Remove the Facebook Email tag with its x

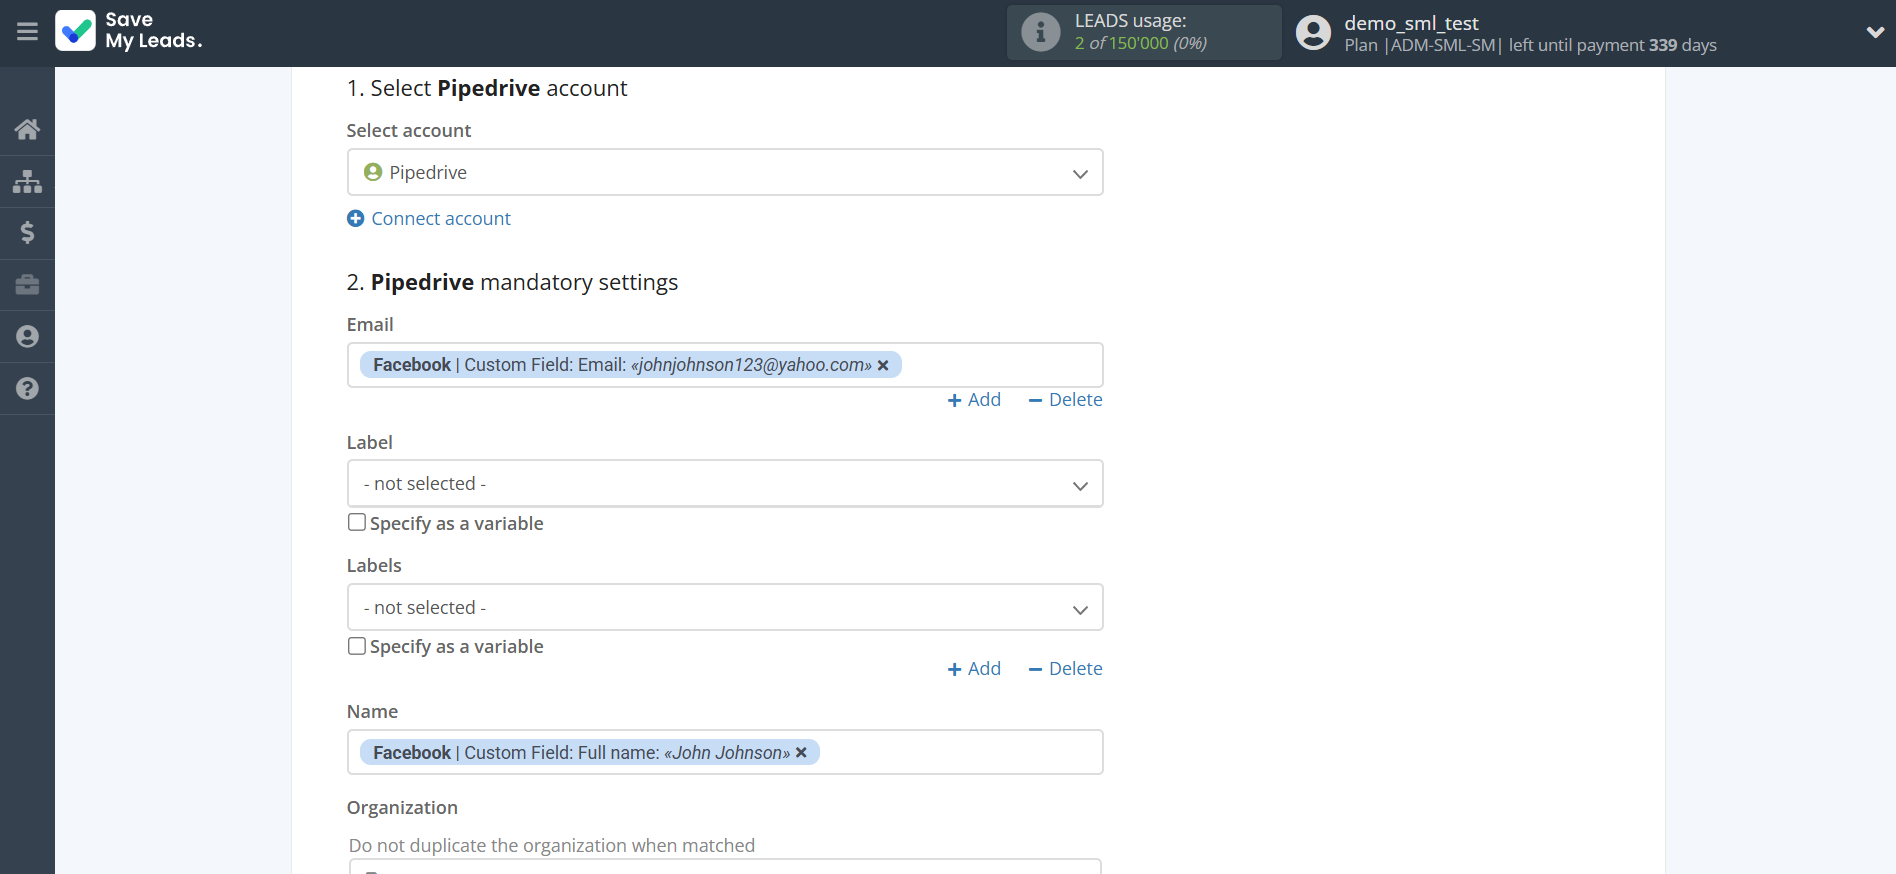click(883, 366)
